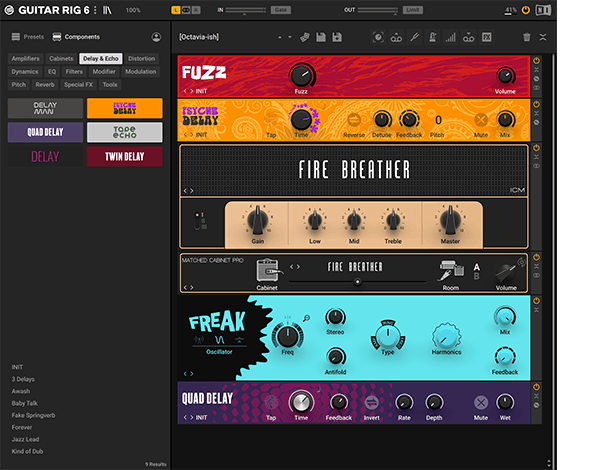This screenshot has height=470, width=600.
Task: Show the Tapedeck Pre icon
Action: pyautogui.click(x=396, y=37)
